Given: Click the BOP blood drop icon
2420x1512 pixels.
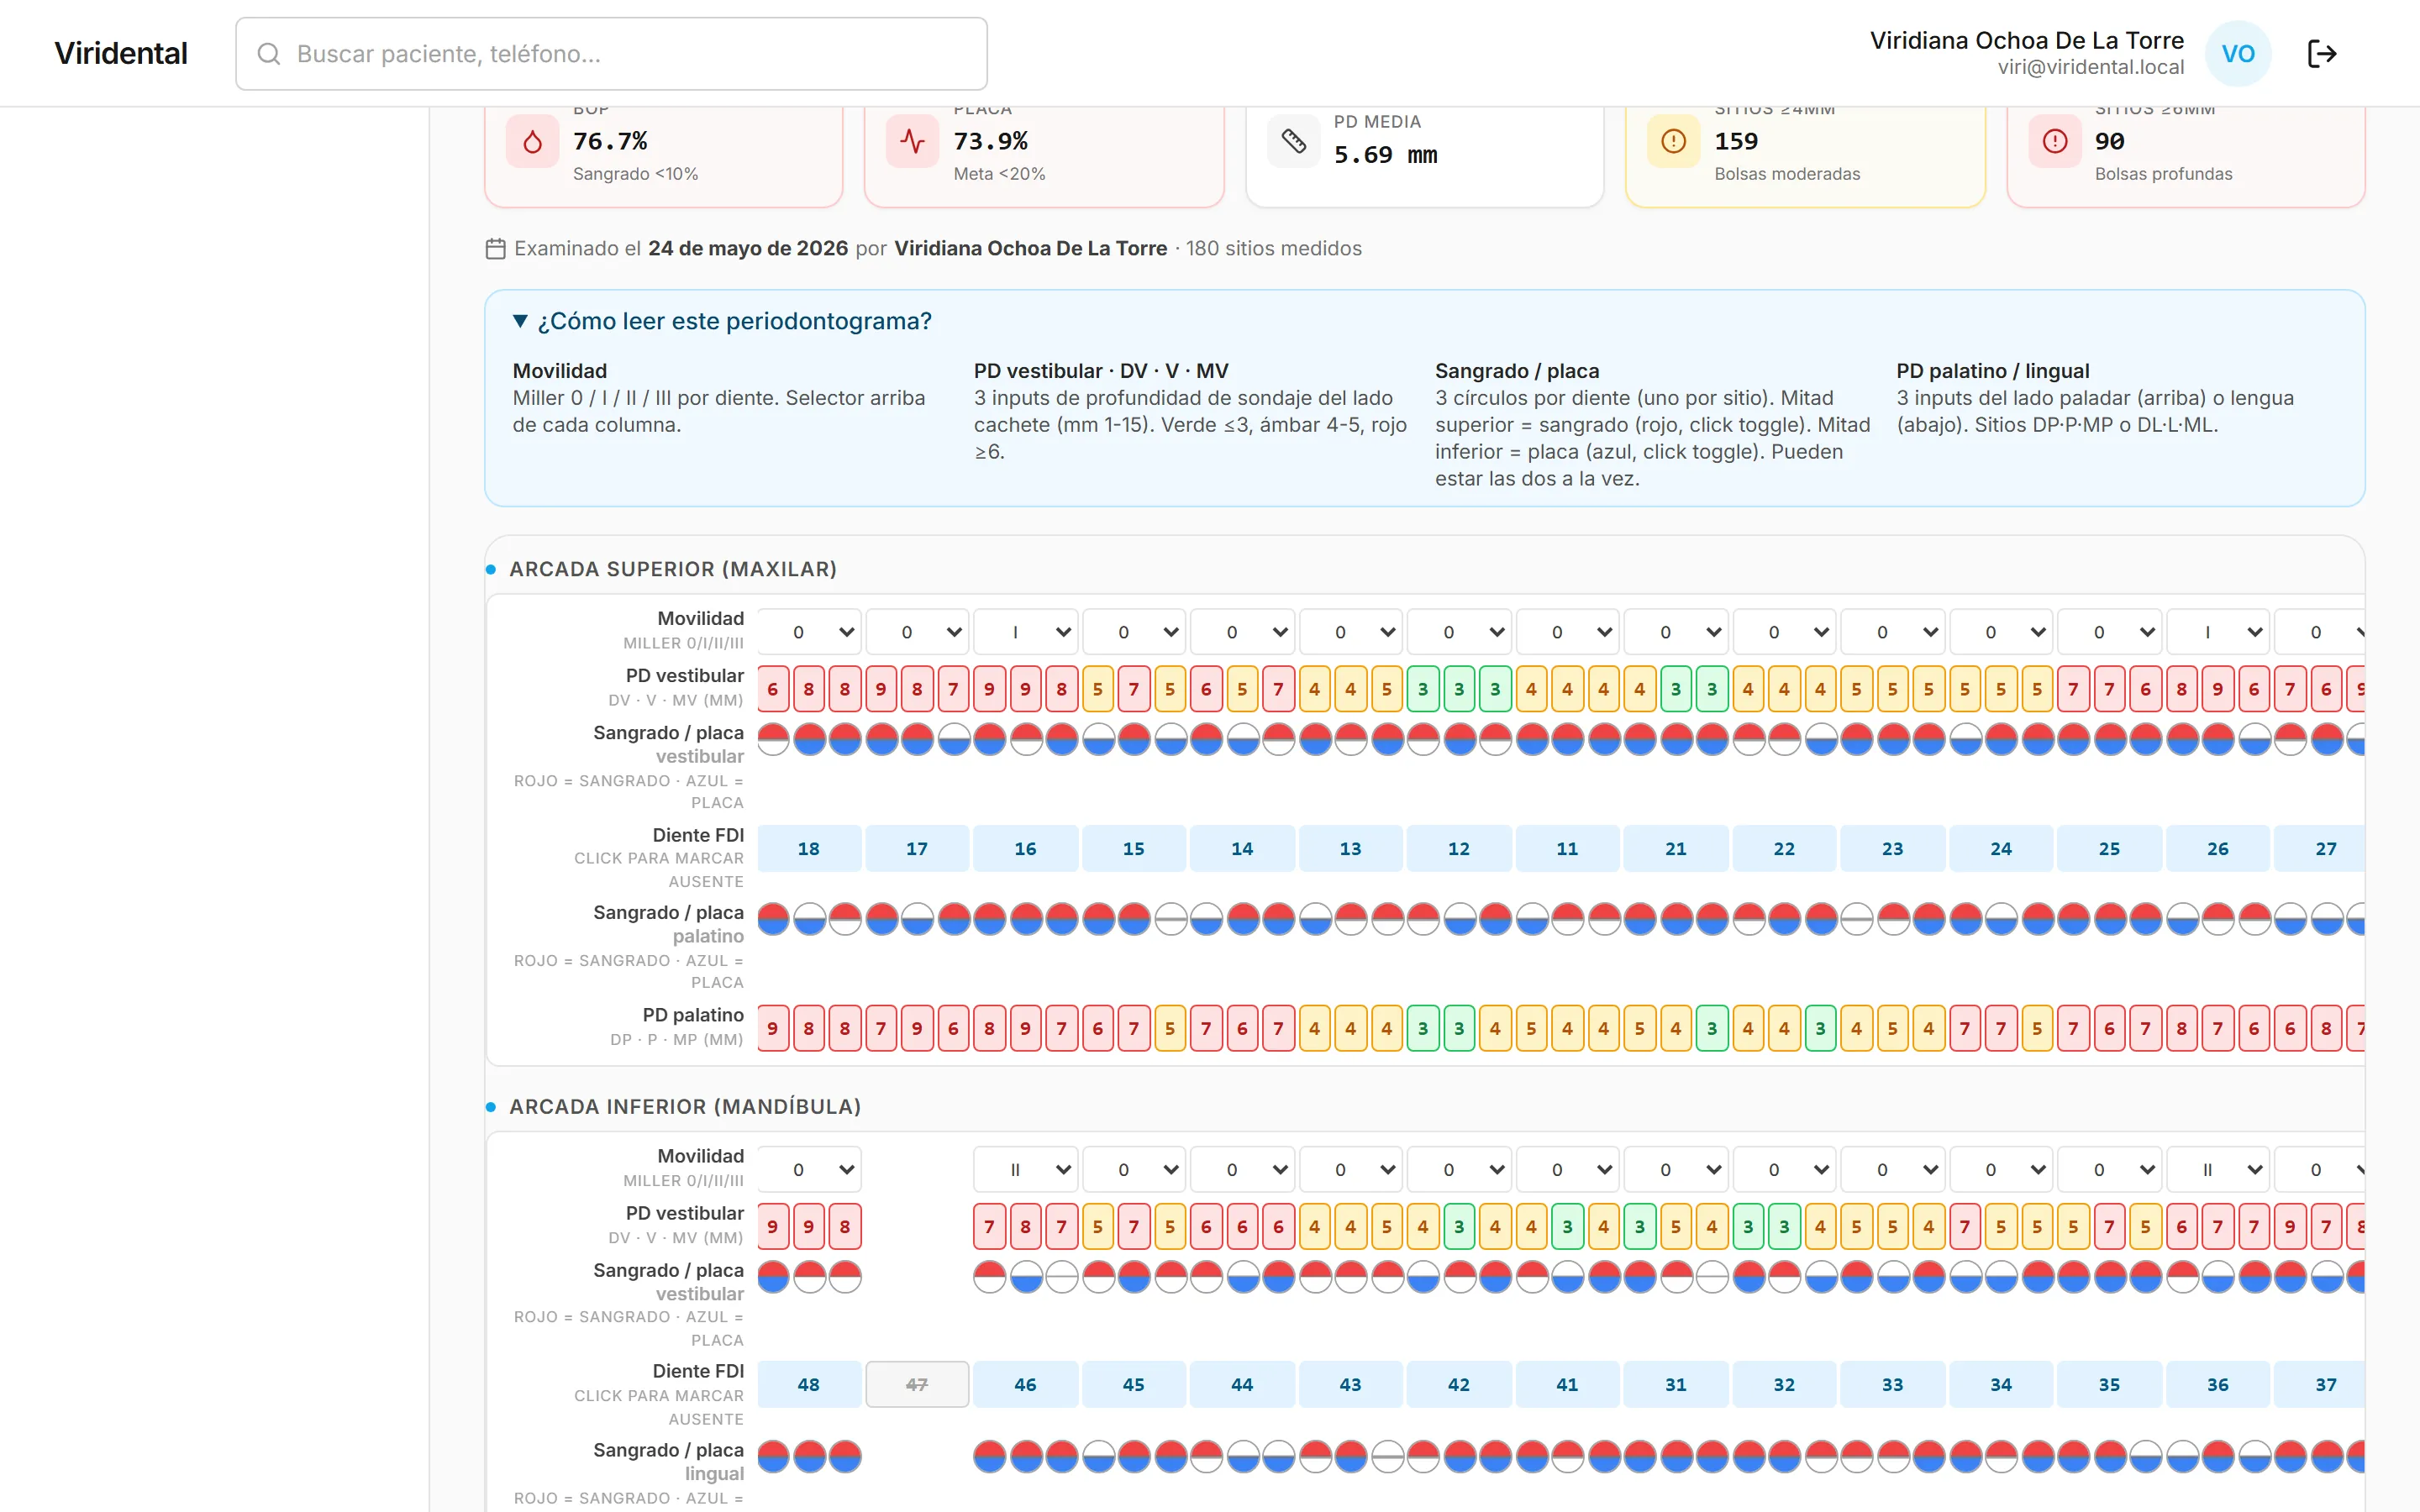Looking at the screenshot, I should pyautogui.click(x=533, y=141).
